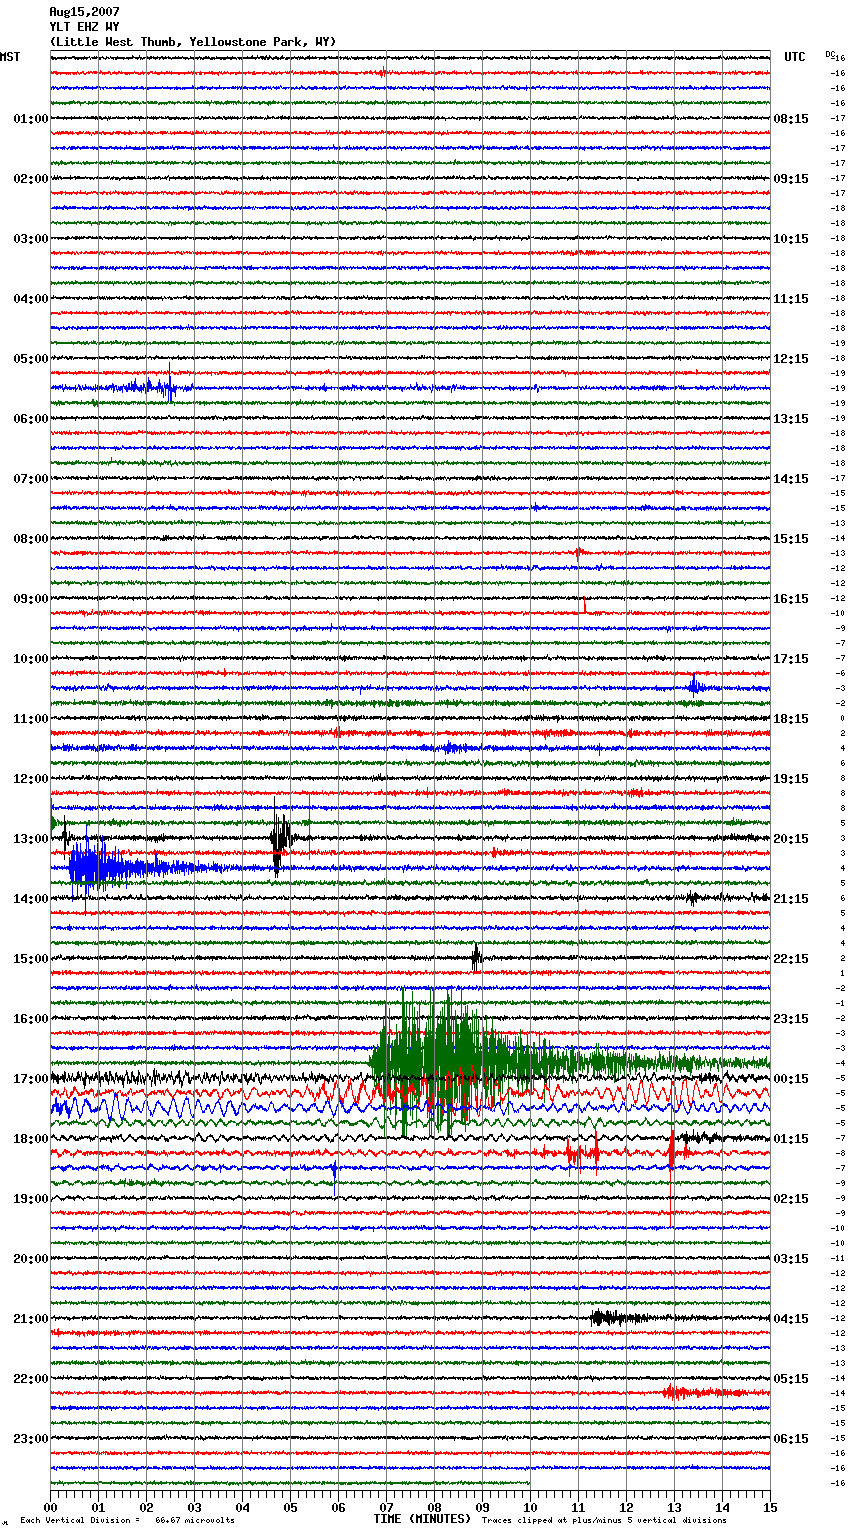Click the UTC time 00:15

[791, 1079]
